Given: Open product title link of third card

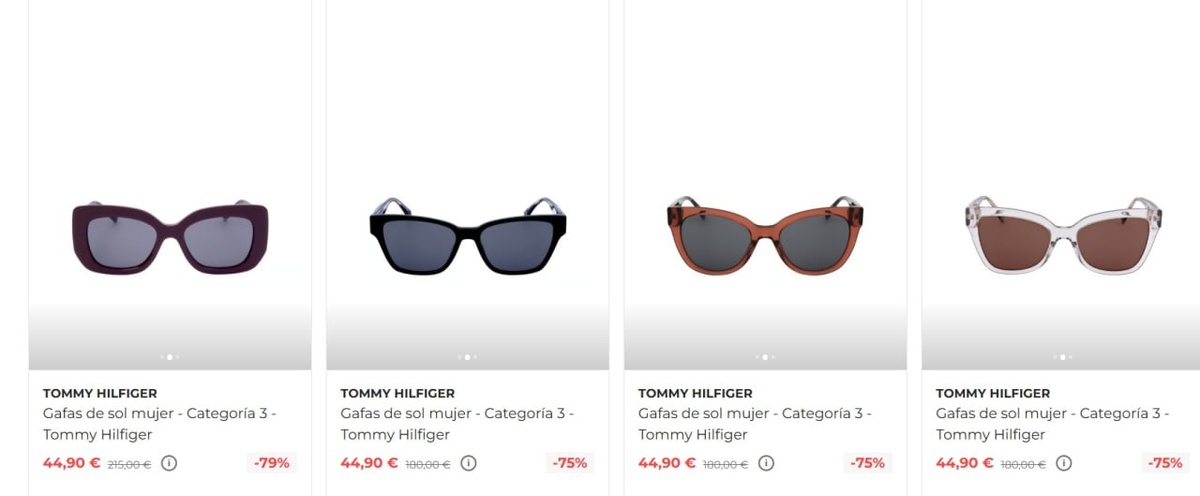Looking at the screenshot, I should point(755,424).
